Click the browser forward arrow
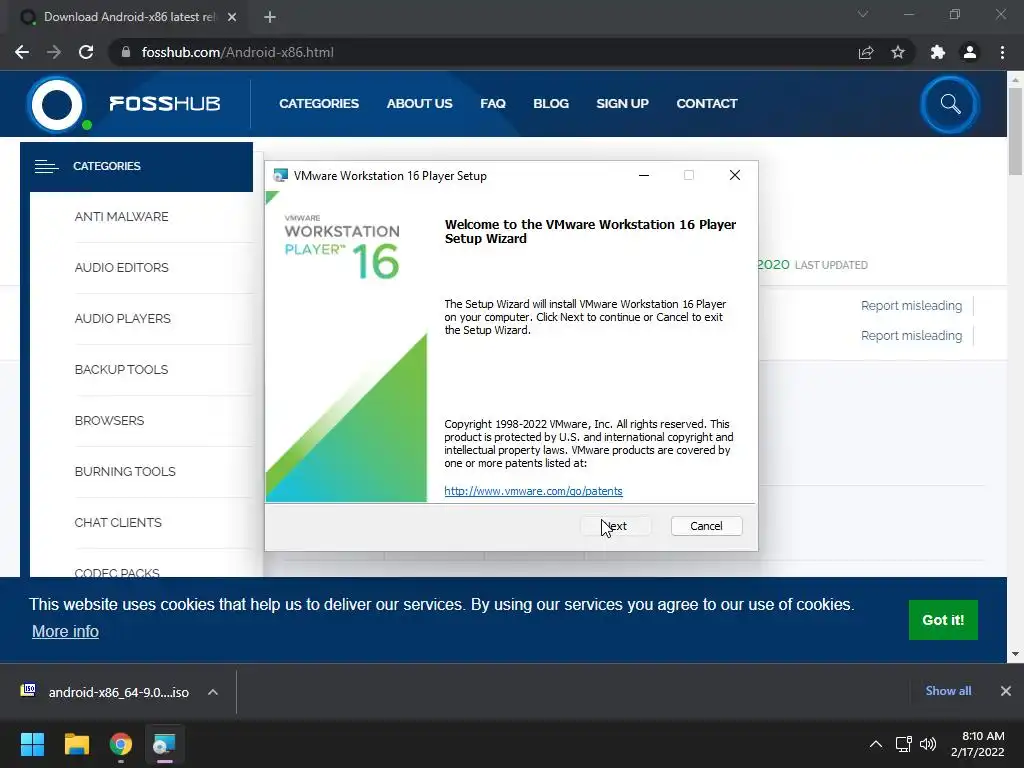This screenshot has height=768, width=1024. (54, 52)
